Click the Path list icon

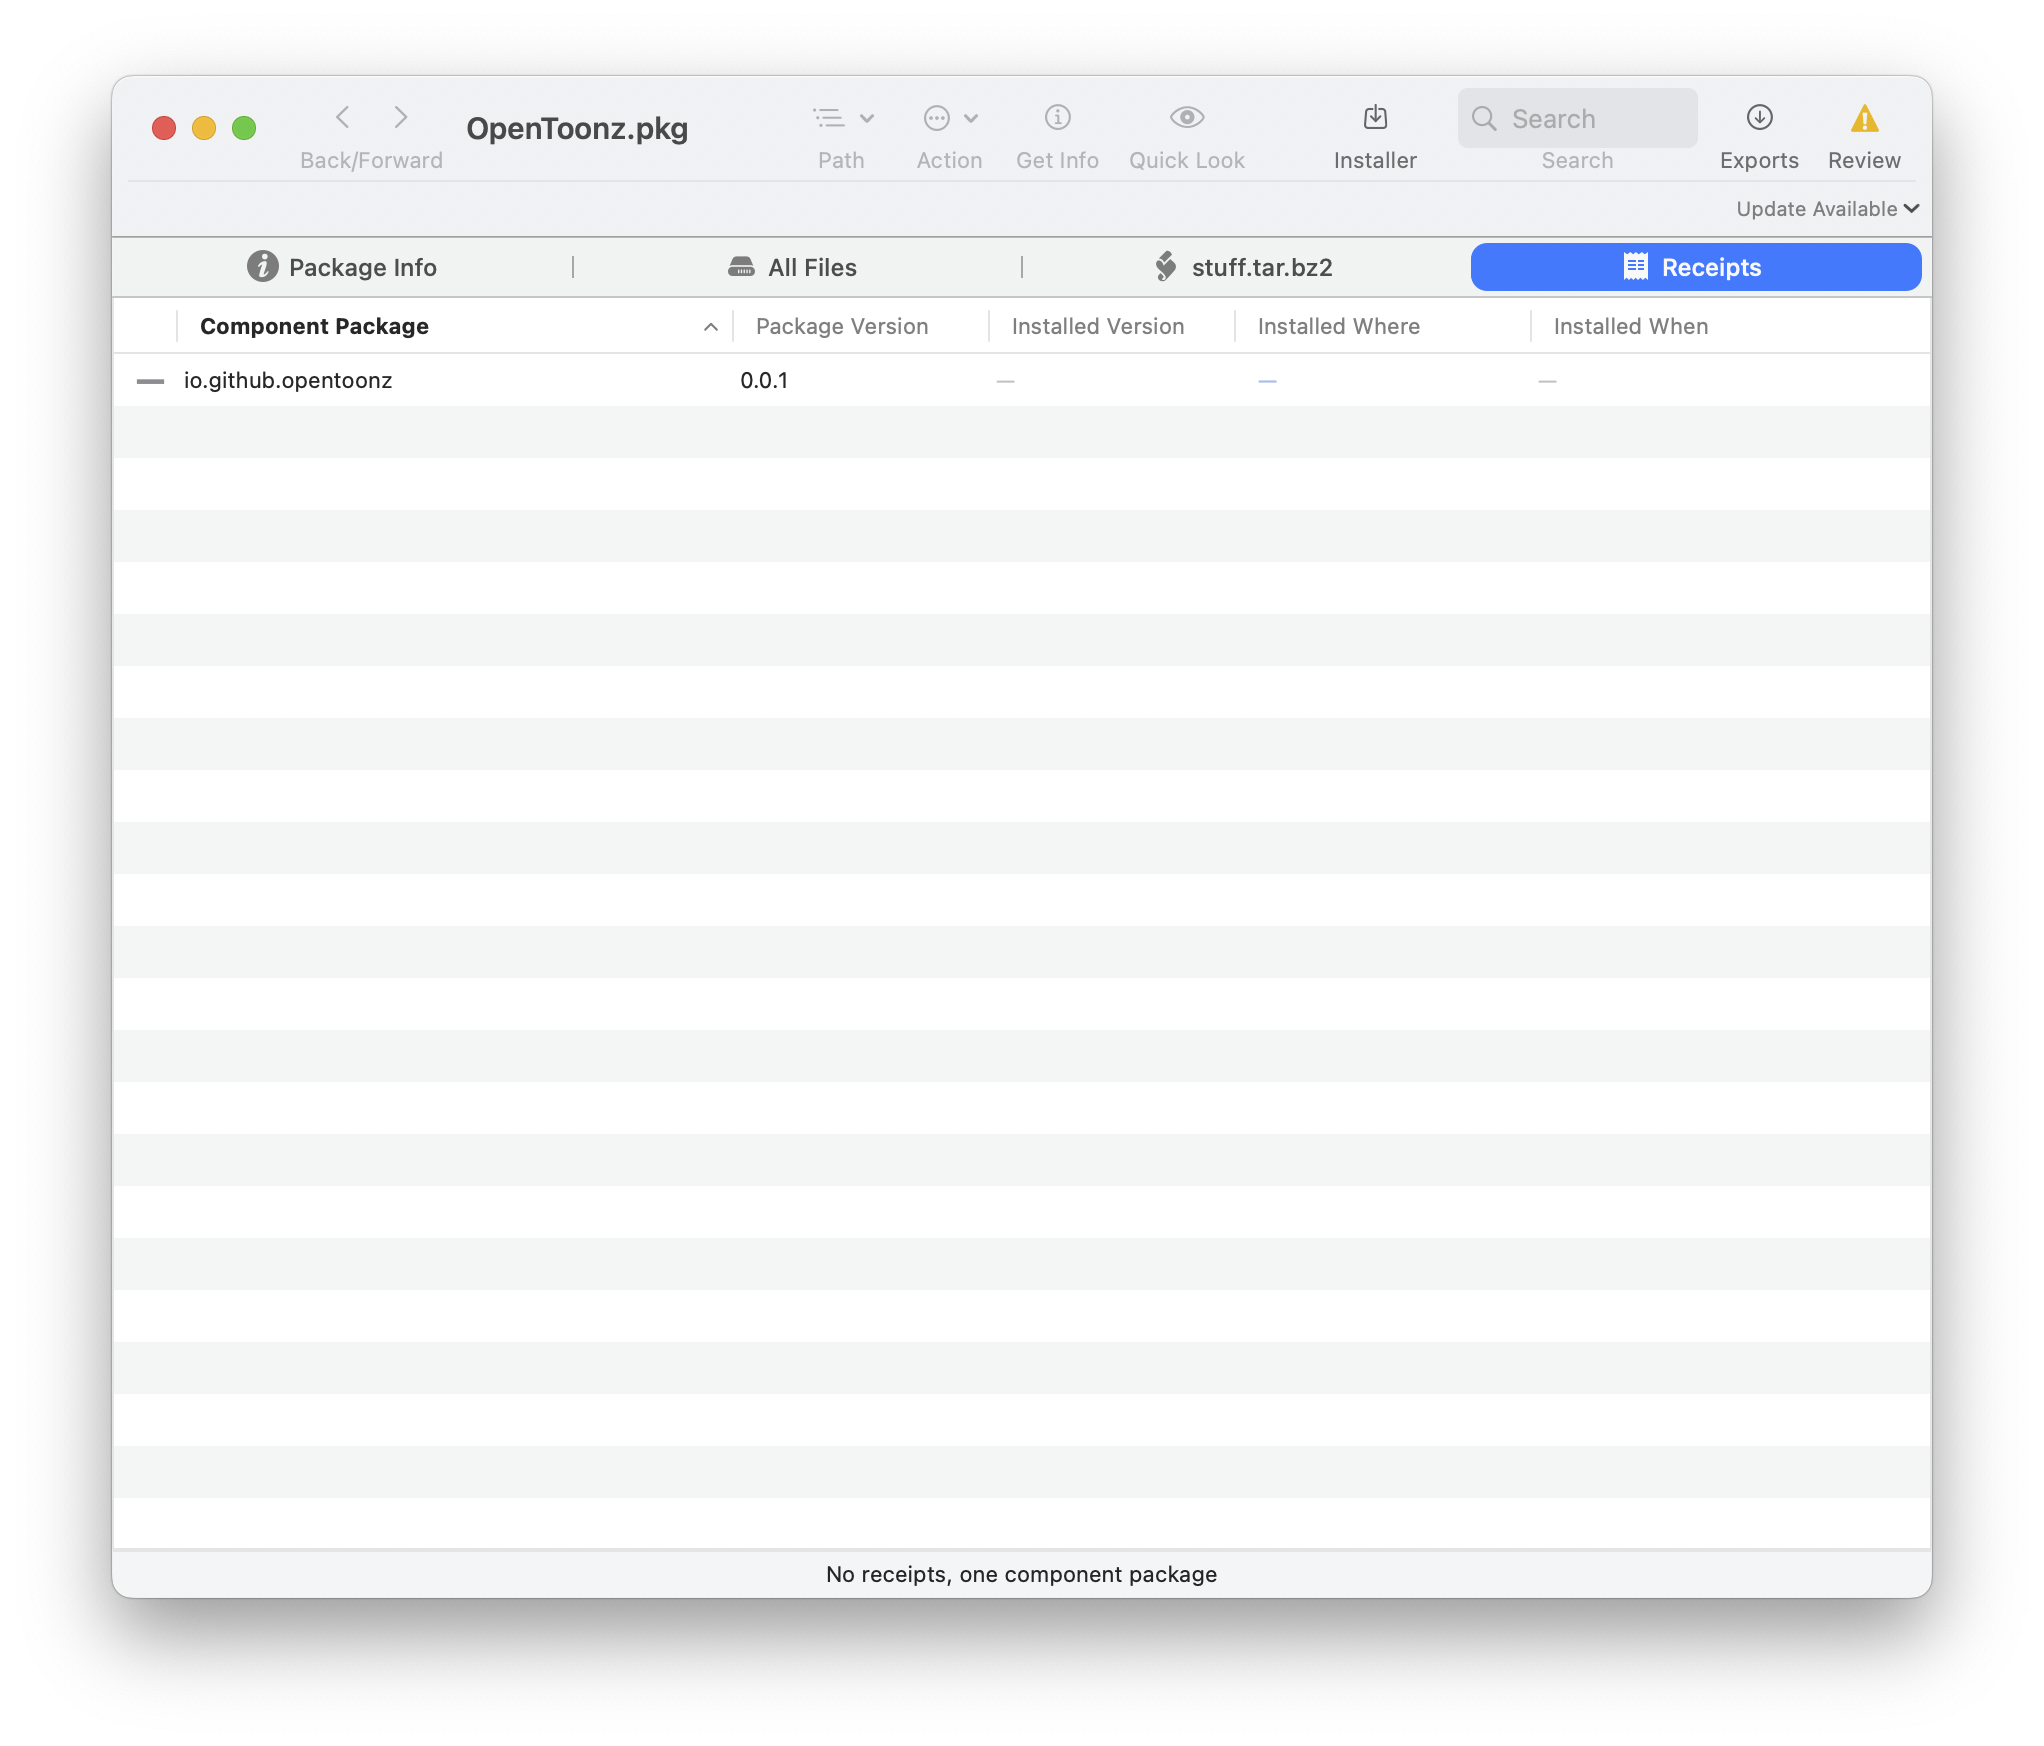click(x=830, y=117)
